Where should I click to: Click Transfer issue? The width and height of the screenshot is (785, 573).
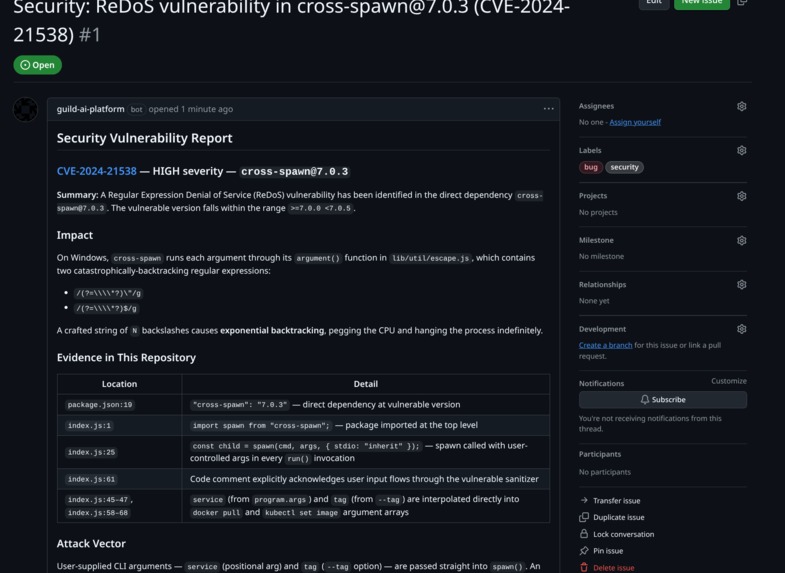(x=616, y=500)
